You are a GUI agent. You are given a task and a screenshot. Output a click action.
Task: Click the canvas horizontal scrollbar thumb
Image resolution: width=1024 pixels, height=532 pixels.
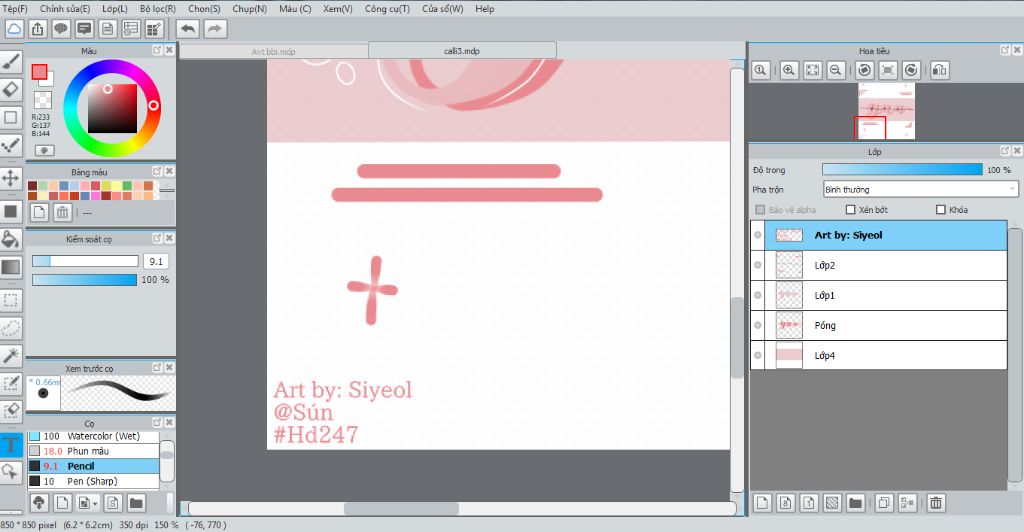pos(401,509)
